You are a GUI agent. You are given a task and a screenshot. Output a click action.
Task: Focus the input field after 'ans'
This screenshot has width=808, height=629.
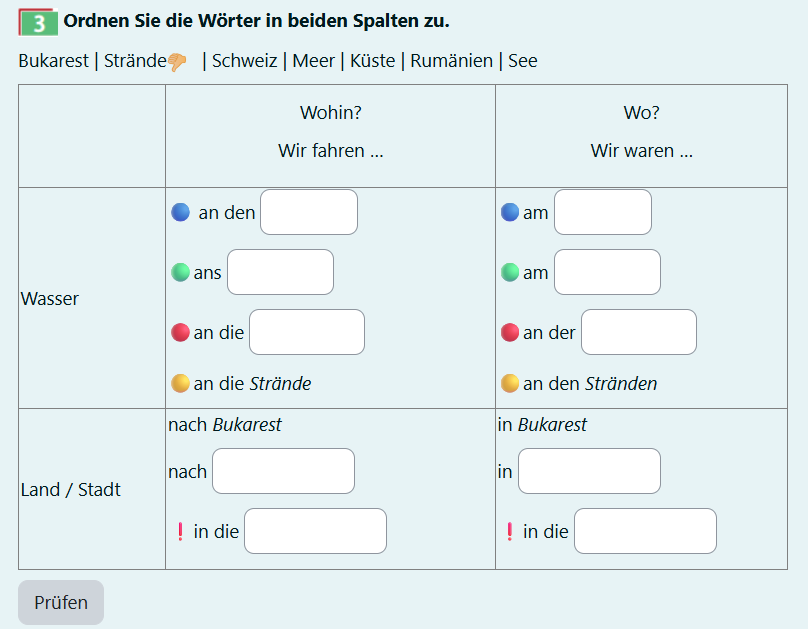pyautogui.click(x=280, y=272)
